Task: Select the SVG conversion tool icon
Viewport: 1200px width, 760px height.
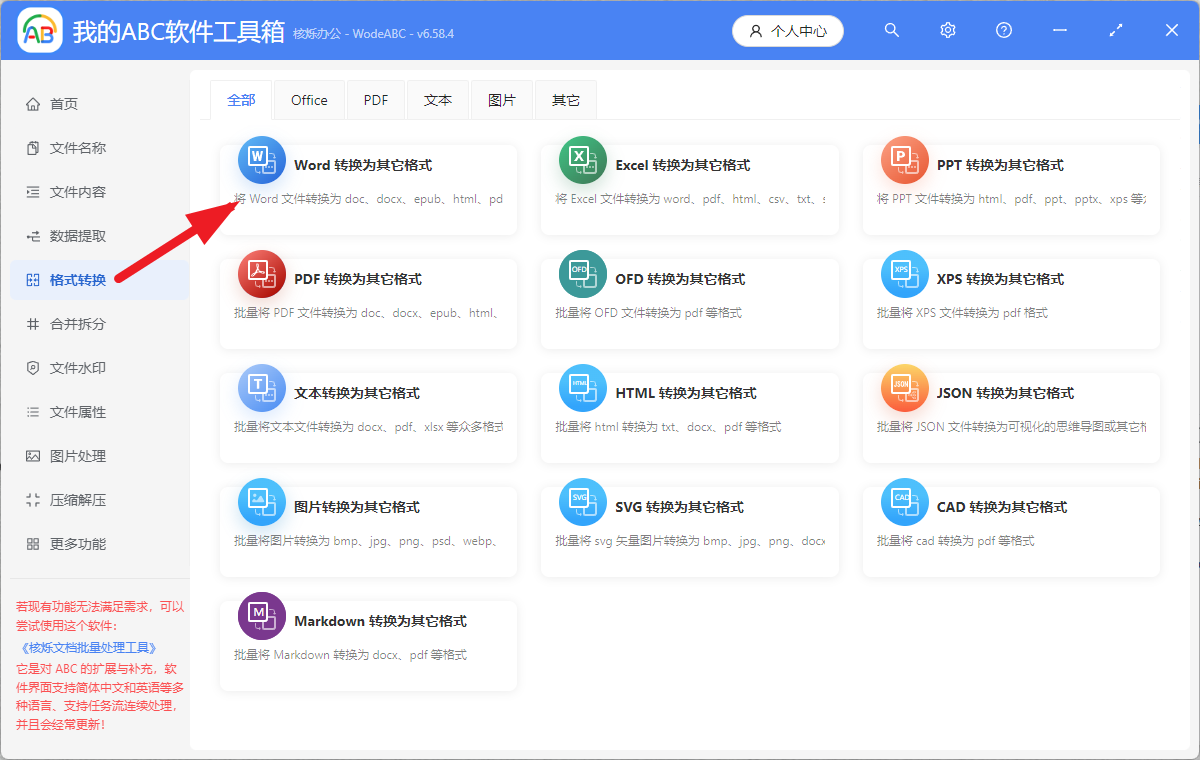Action: point(583,502)
